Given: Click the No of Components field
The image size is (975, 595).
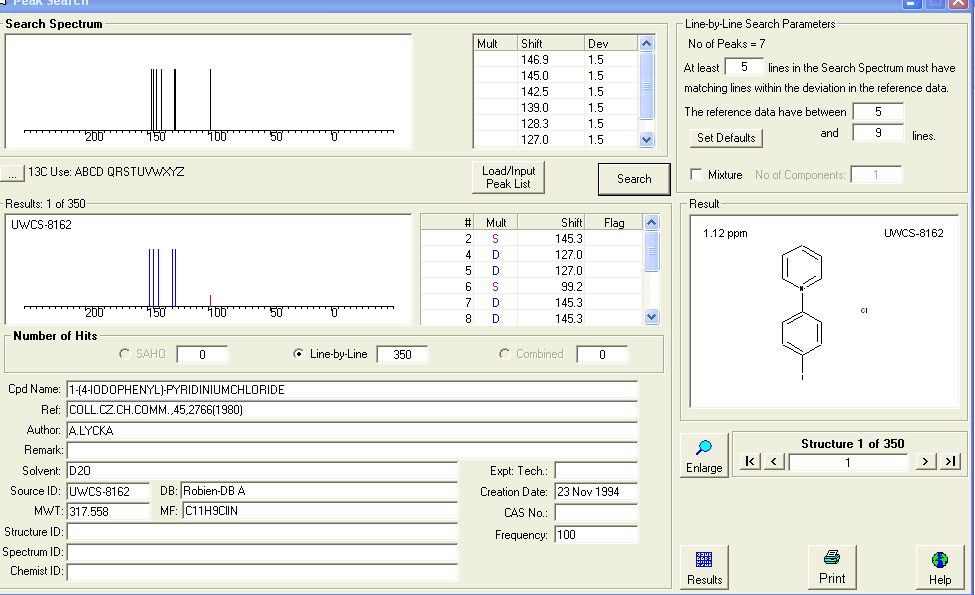Looking at the screenshot, I should point(877,173).
